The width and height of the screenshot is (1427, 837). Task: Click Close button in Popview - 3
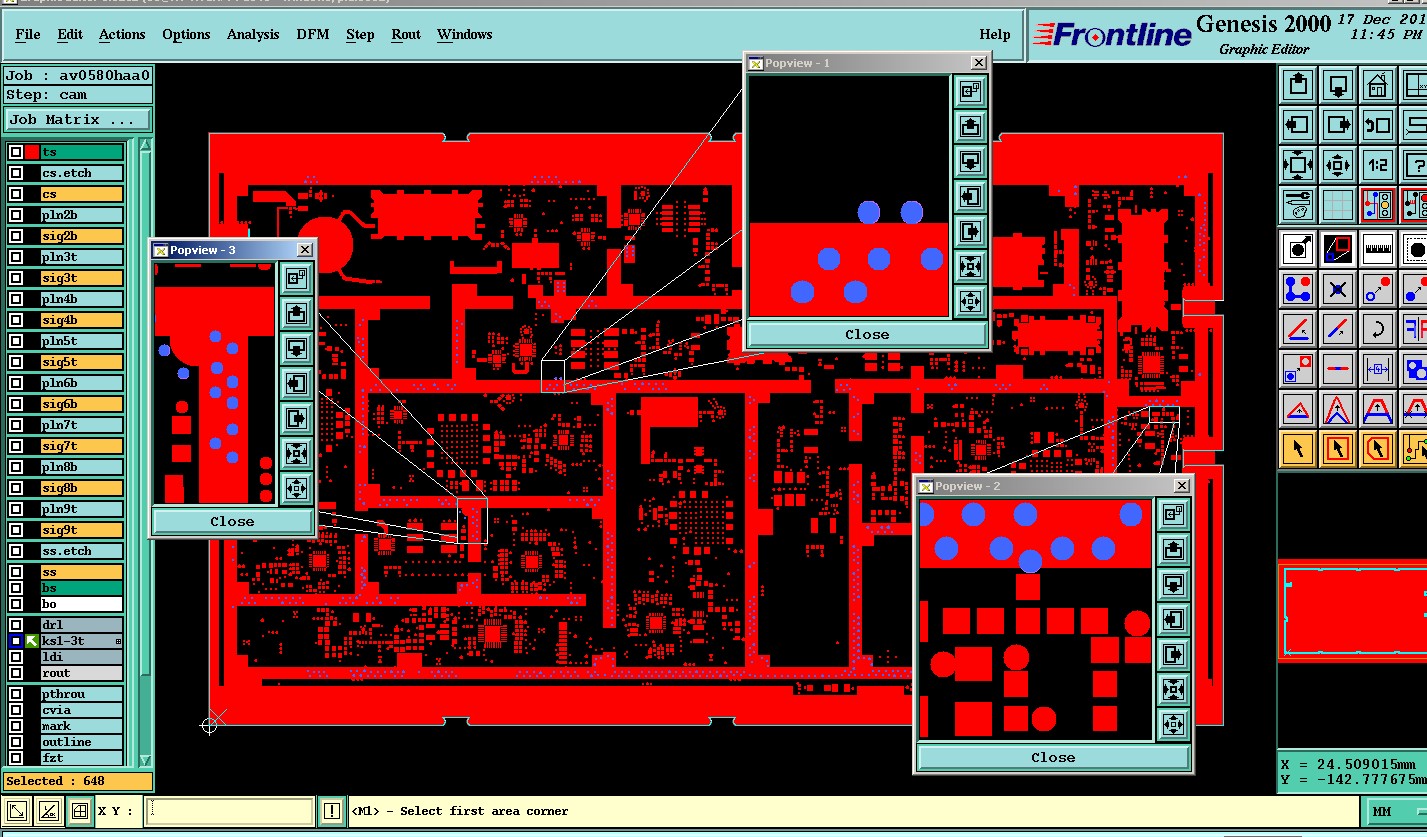click(232, 521)
